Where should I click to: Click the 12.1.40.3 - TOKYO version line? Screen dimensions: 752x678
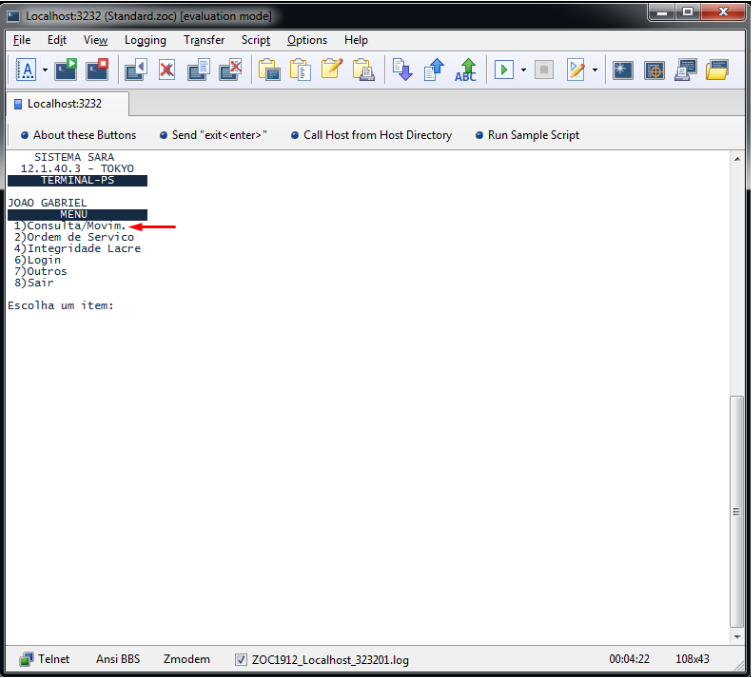(77, 169)
